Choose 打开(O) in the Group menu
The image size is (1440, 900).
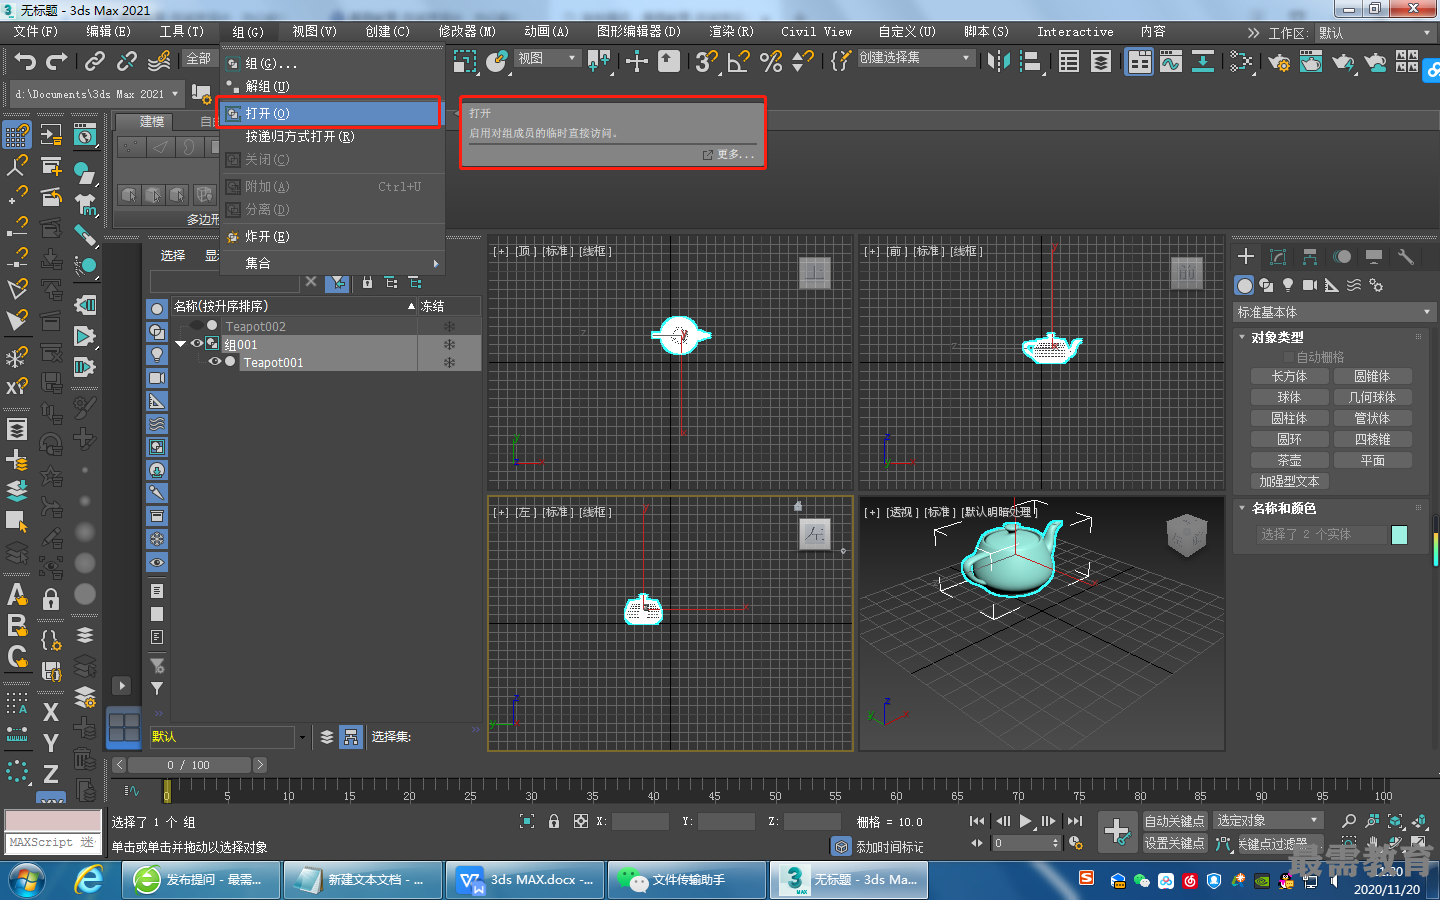pos(330,113)
